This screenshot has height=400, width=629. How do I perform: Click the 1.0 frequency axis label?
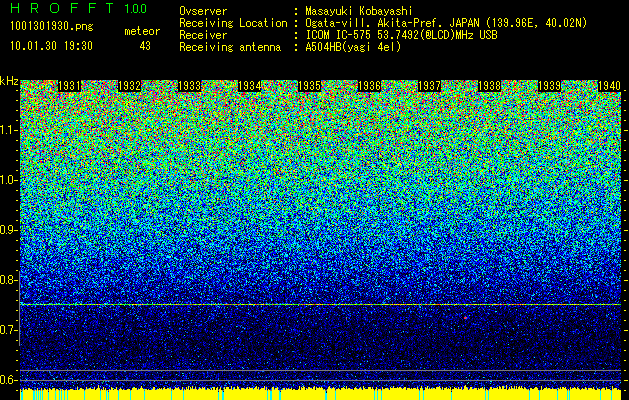point(8,180)
